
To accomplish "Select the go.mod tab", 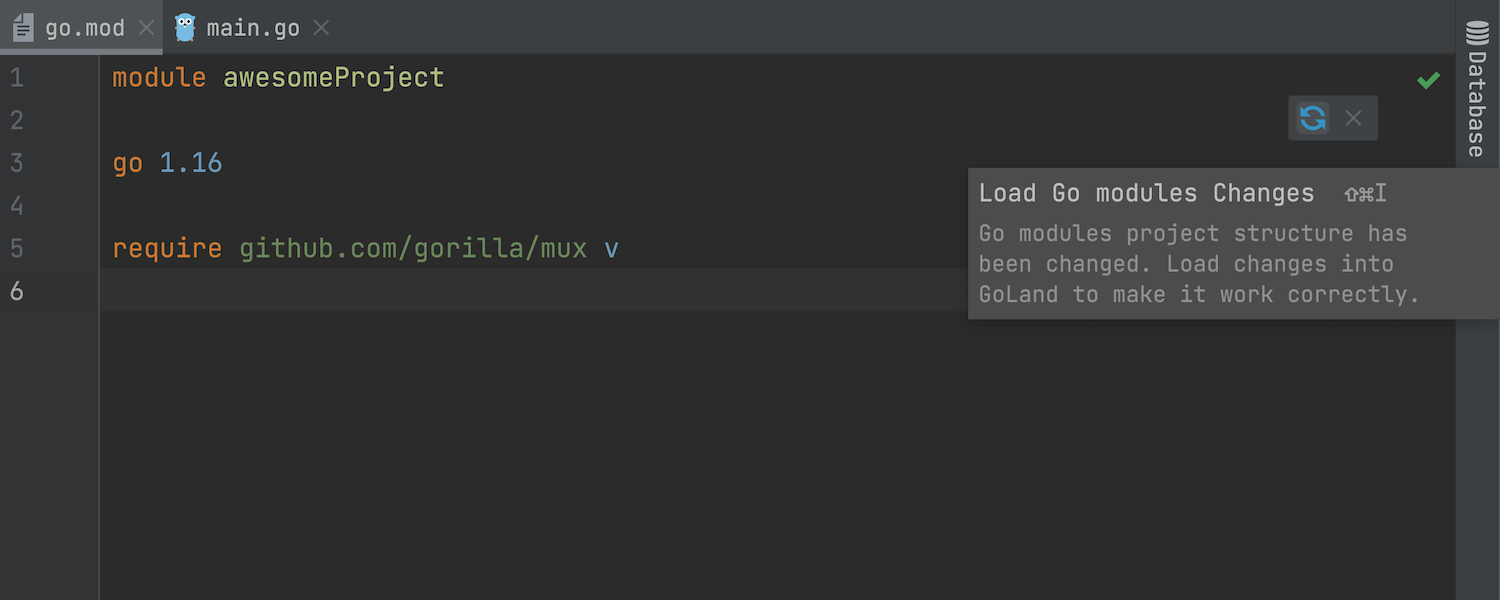I will click(x=84, y=28).
